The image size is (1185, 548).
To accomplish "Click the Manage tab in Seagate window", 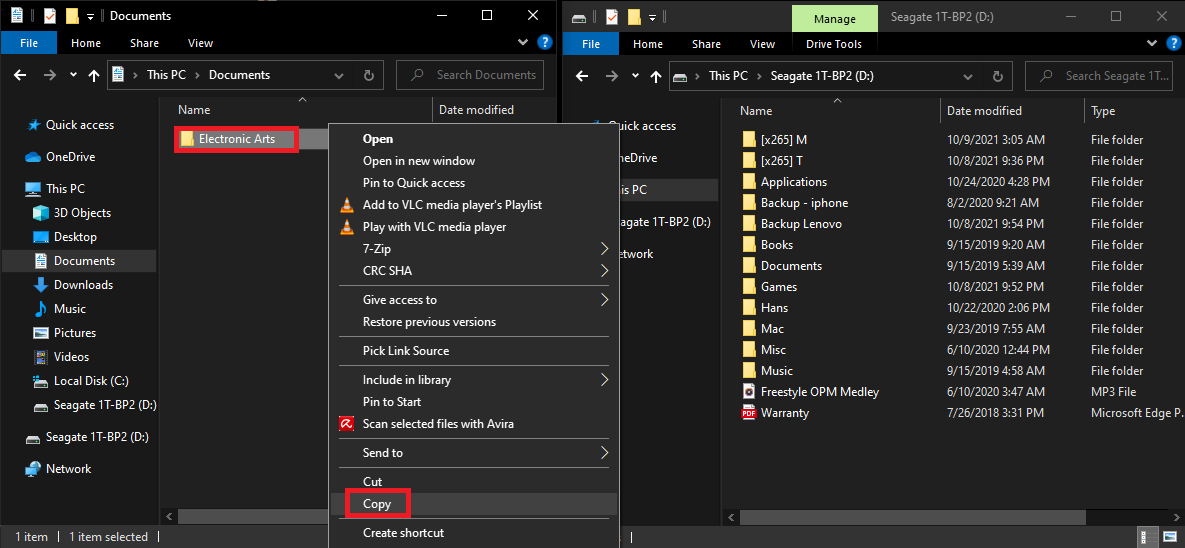I will point(835,18).
